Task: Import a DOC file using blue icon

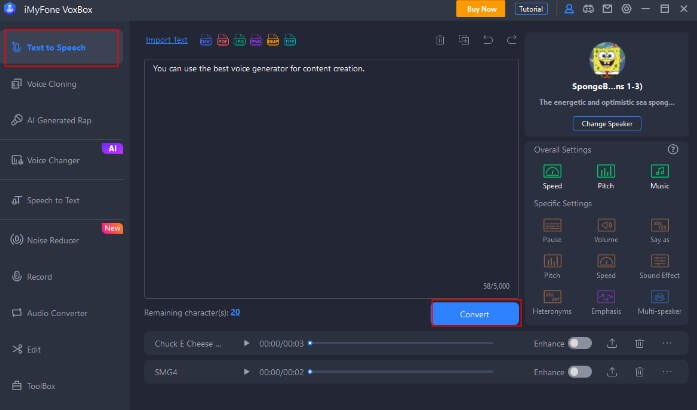Action: click(x=206, y=40)
